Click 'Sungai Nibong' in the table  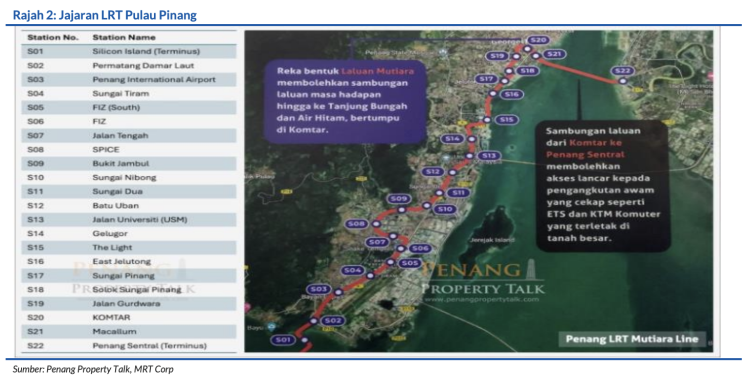coord(124,177)
